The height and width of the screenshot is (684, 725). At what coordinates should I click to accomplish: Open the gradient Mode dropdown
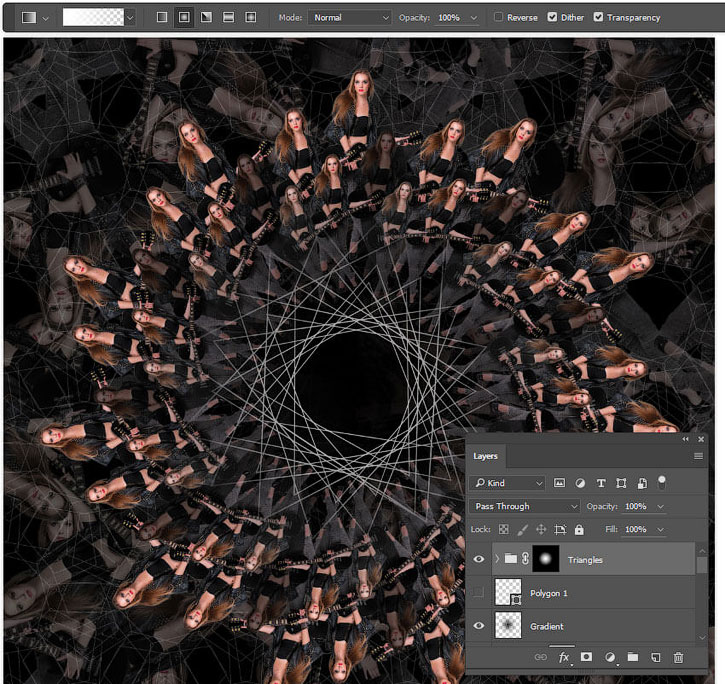[x=350, y=18]
